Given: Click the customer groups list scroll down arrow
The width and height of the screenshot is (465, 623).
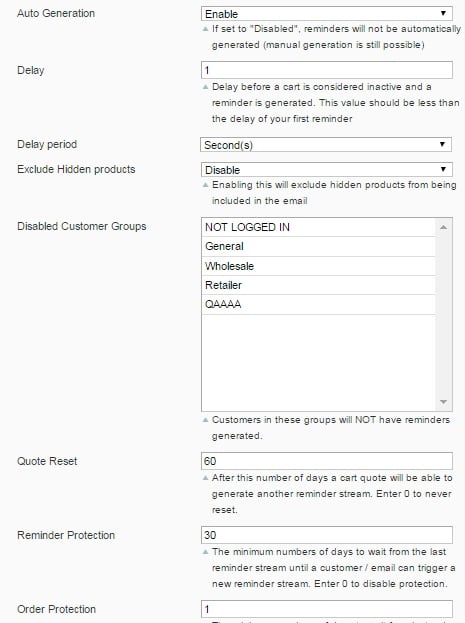Looking at the screenshot, I should click(x=444, y=402).
